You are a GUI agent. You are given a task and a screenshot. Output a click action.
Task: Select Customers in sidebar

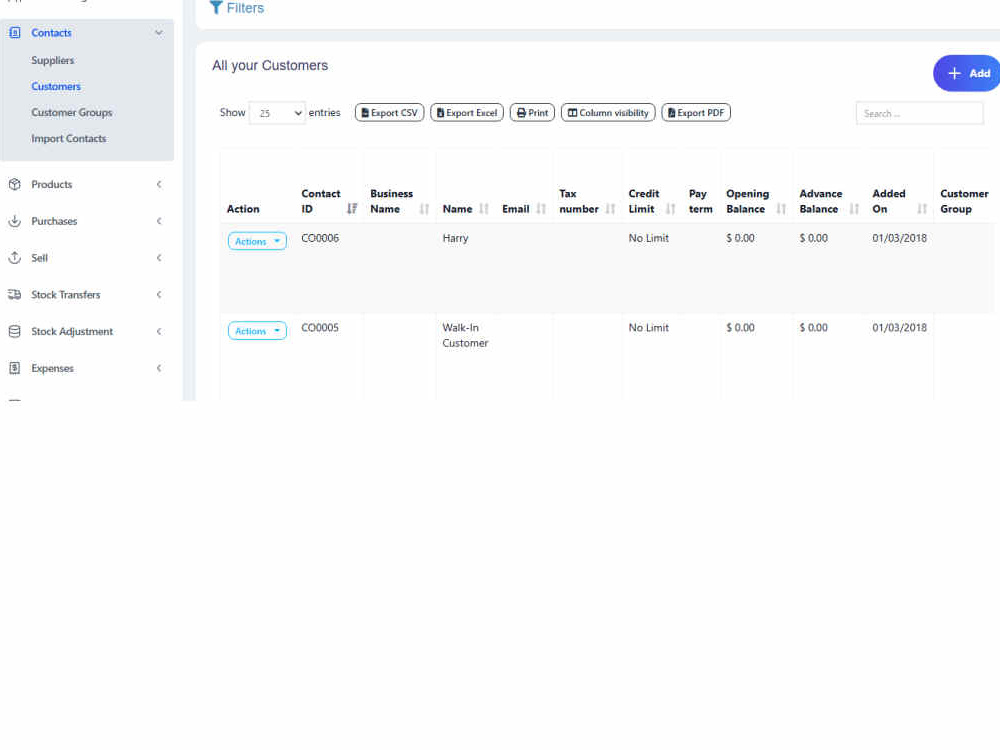(x=56, y=86)
